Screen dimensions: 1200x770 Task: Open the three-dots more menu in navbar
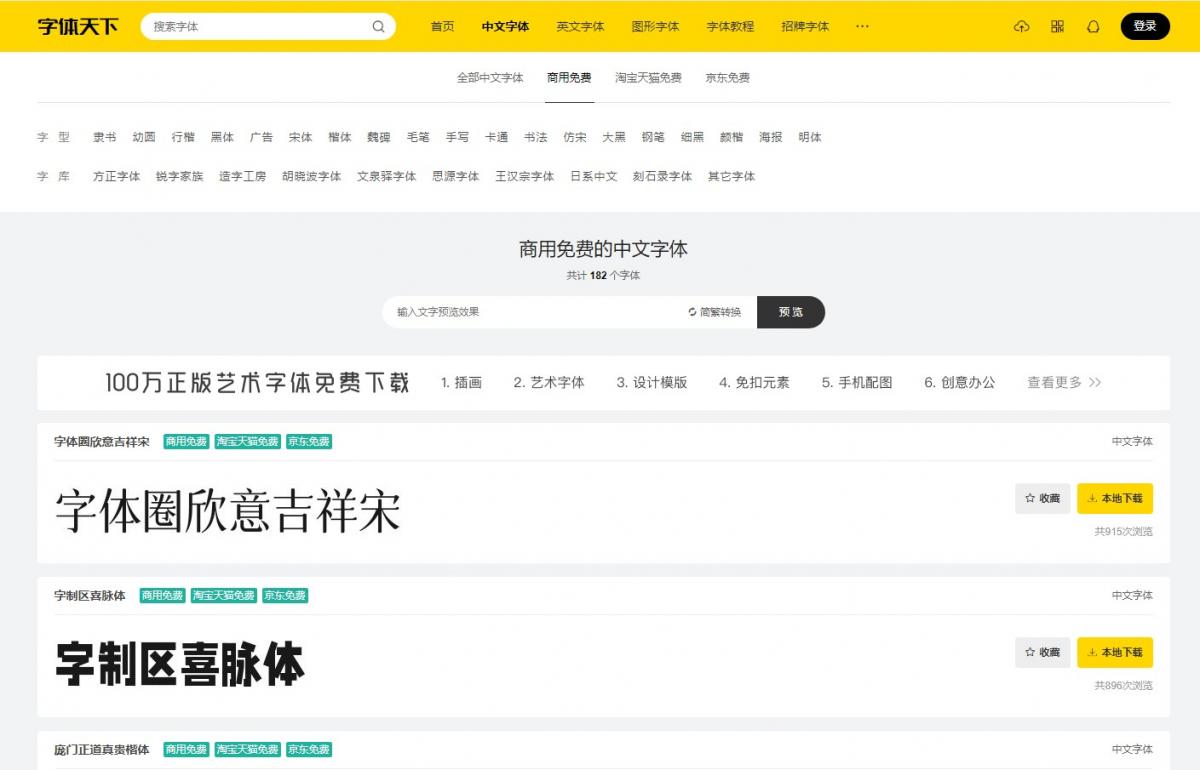[x=862, y=27]
